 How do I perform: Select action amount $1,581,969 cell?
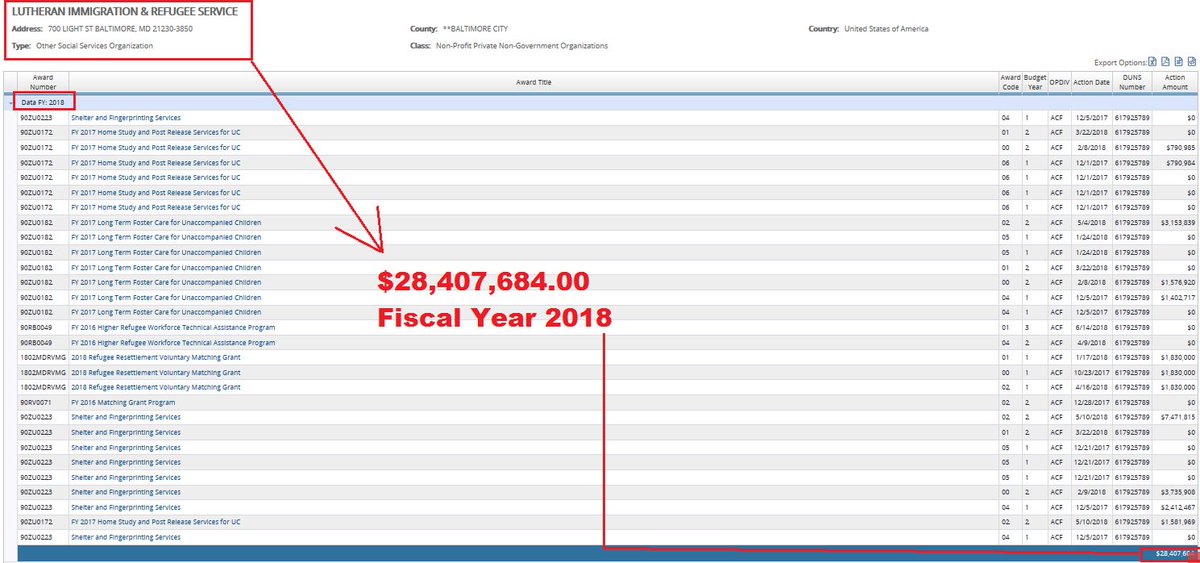click(1175, 523)
